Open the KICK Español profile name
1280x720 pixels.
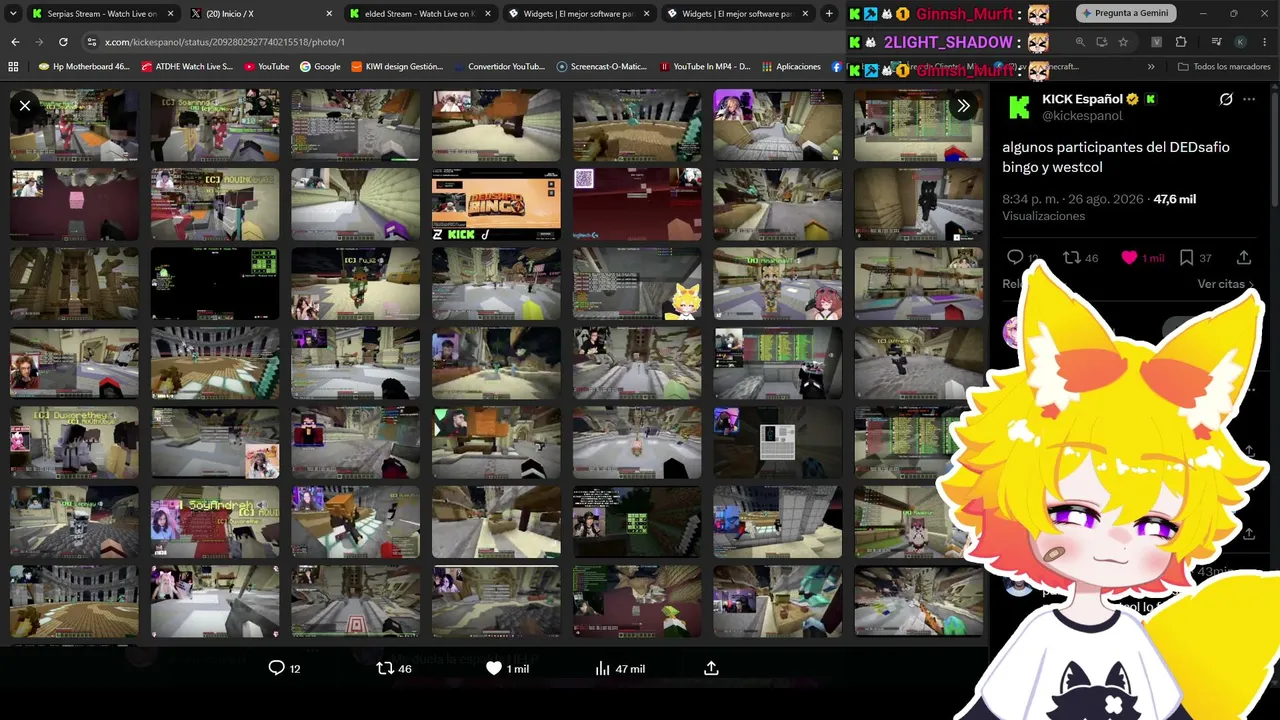click(x=1084, y=99)
